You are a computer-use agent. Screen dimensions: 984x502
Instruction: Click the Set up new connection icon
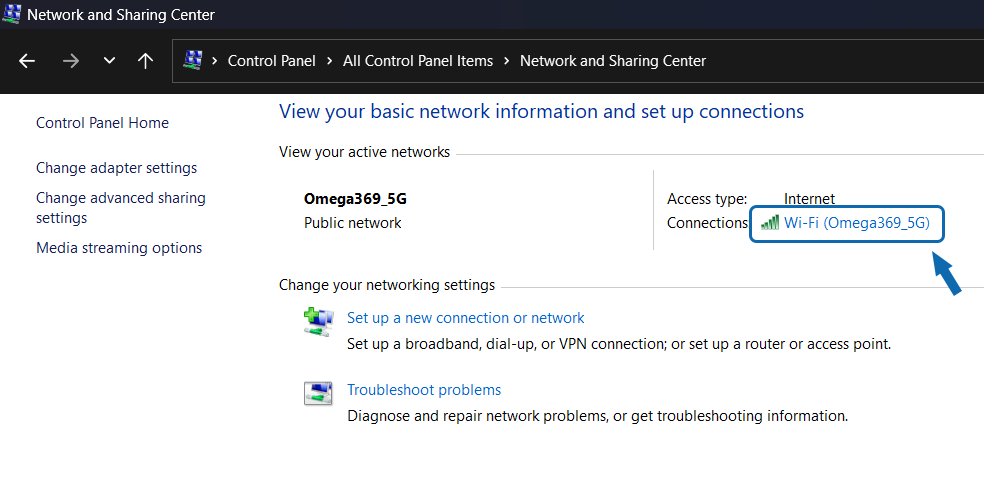(x=318, y=321)
